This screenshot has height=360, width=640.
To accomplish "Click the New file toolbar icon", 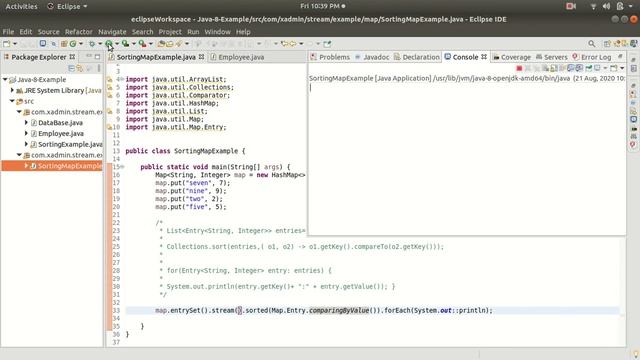I will click(7, 44).
